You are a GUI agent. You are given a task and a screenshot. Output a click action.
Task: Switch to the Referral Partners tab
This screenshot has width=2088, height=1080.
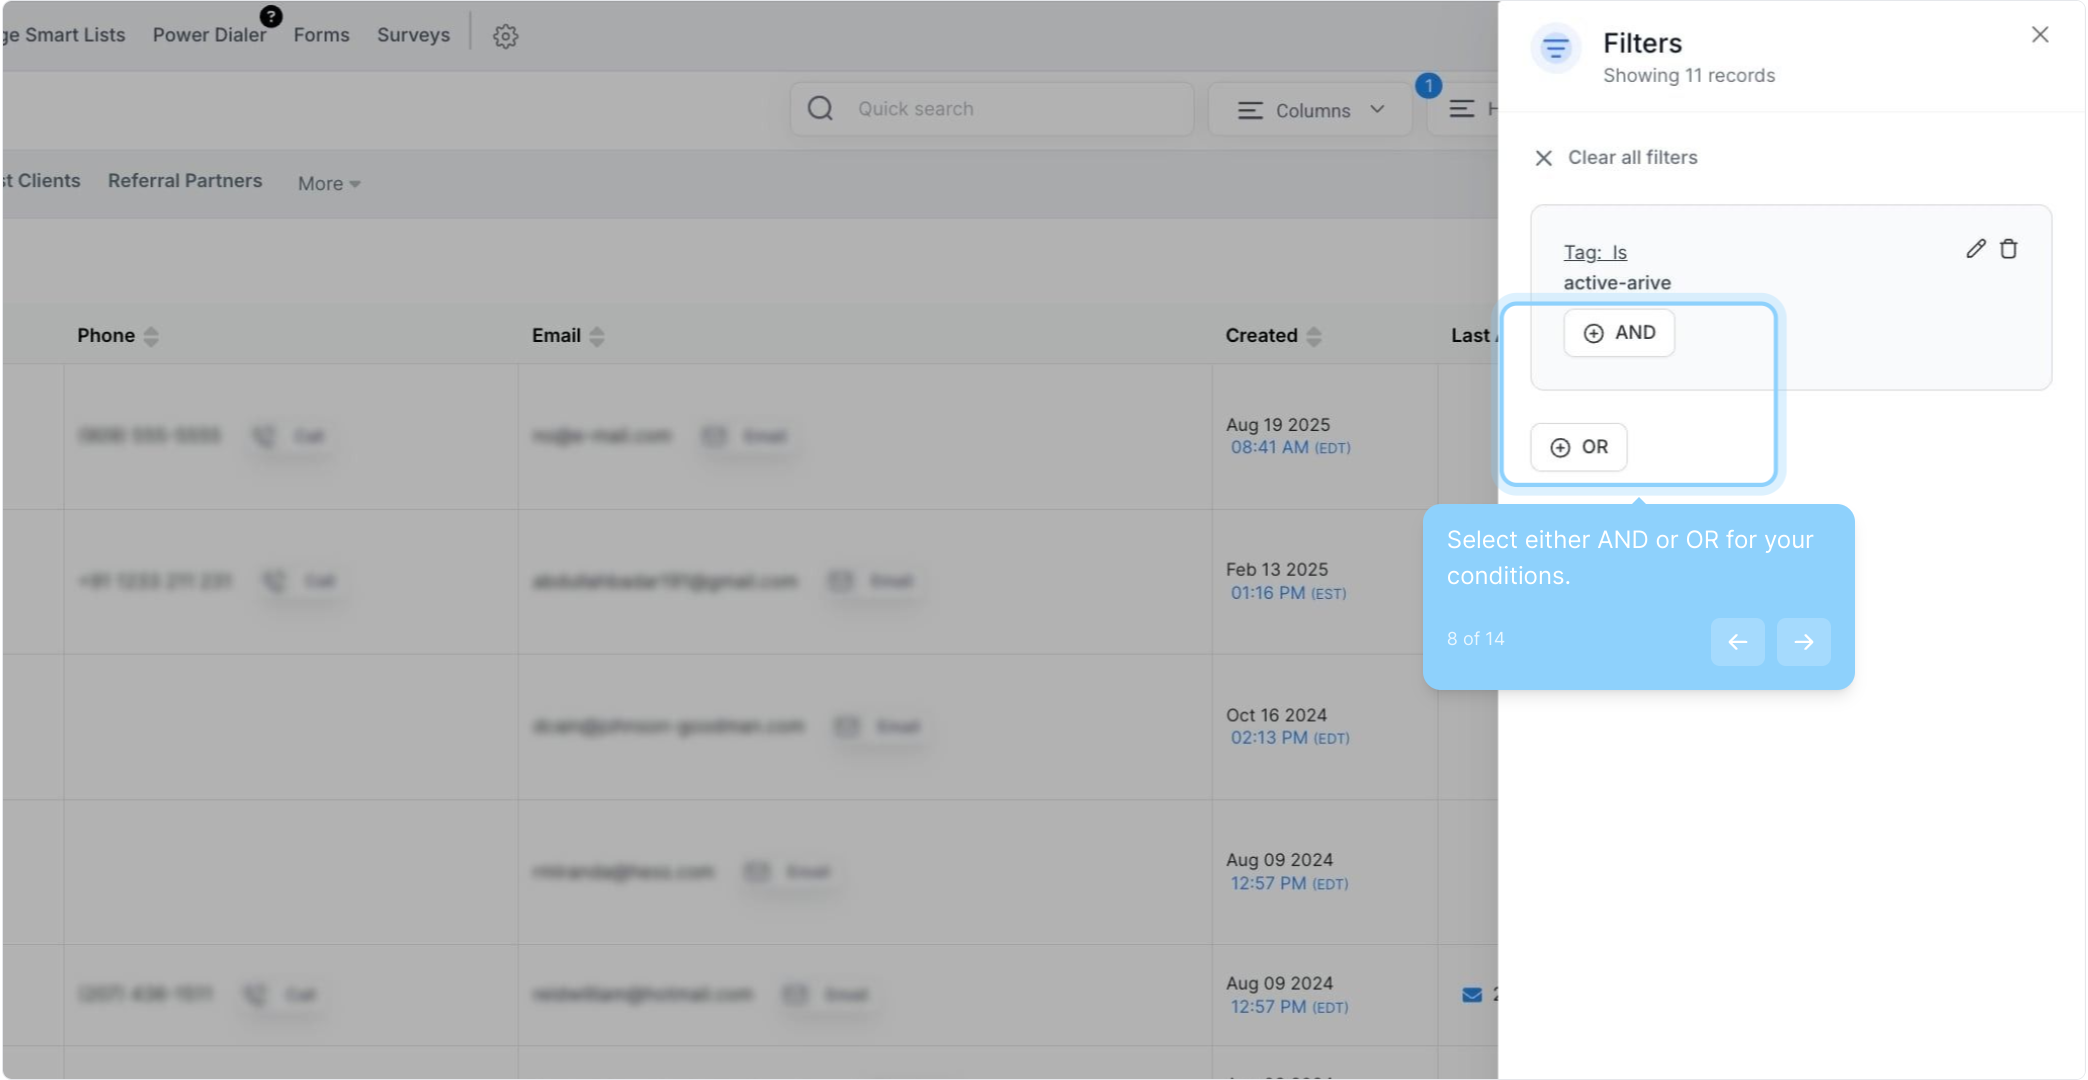click(x=185, y=181)
